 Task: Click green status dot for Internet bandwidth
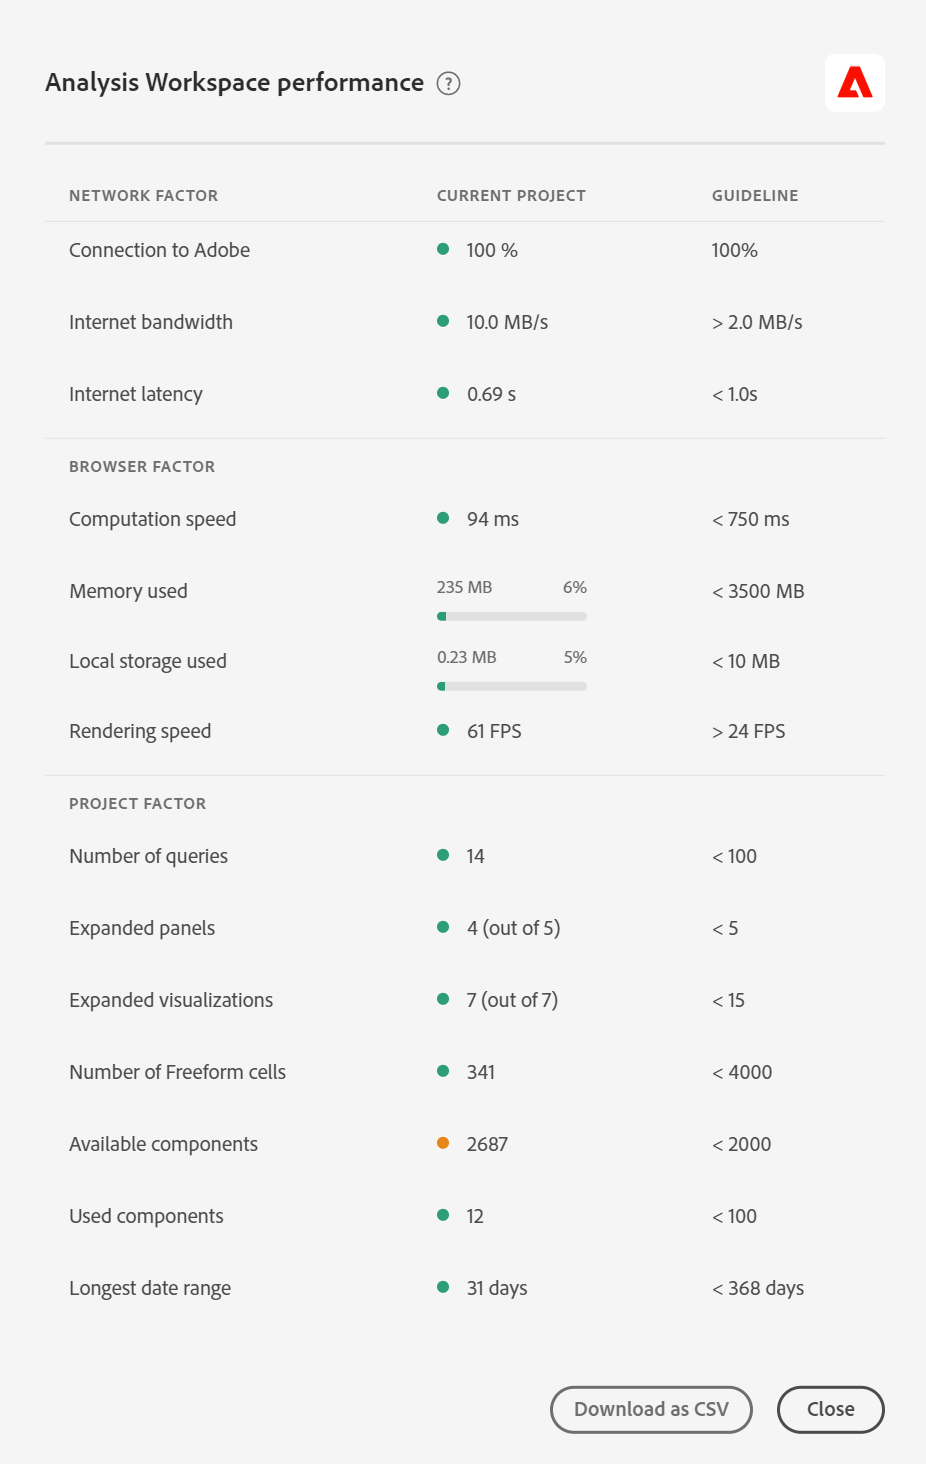[x=443, y=321]
